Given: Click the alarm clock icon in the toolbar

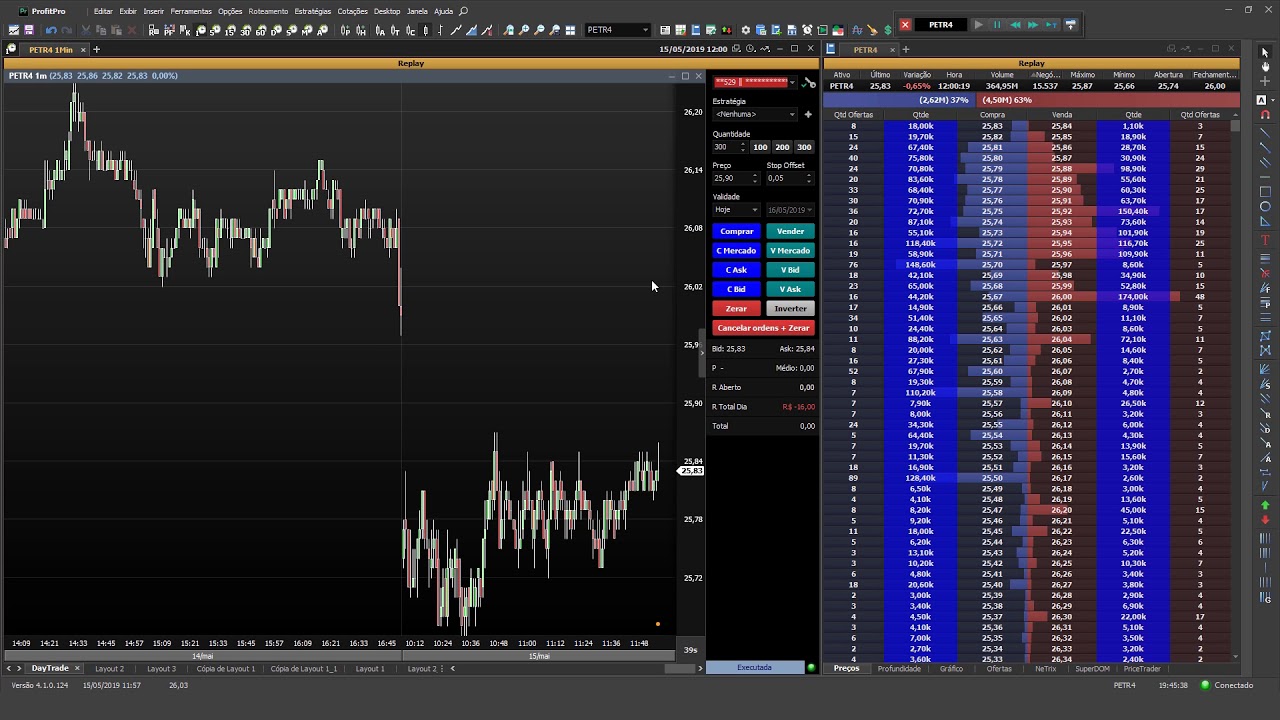Looking at the screenshot, I should [807, 30].
